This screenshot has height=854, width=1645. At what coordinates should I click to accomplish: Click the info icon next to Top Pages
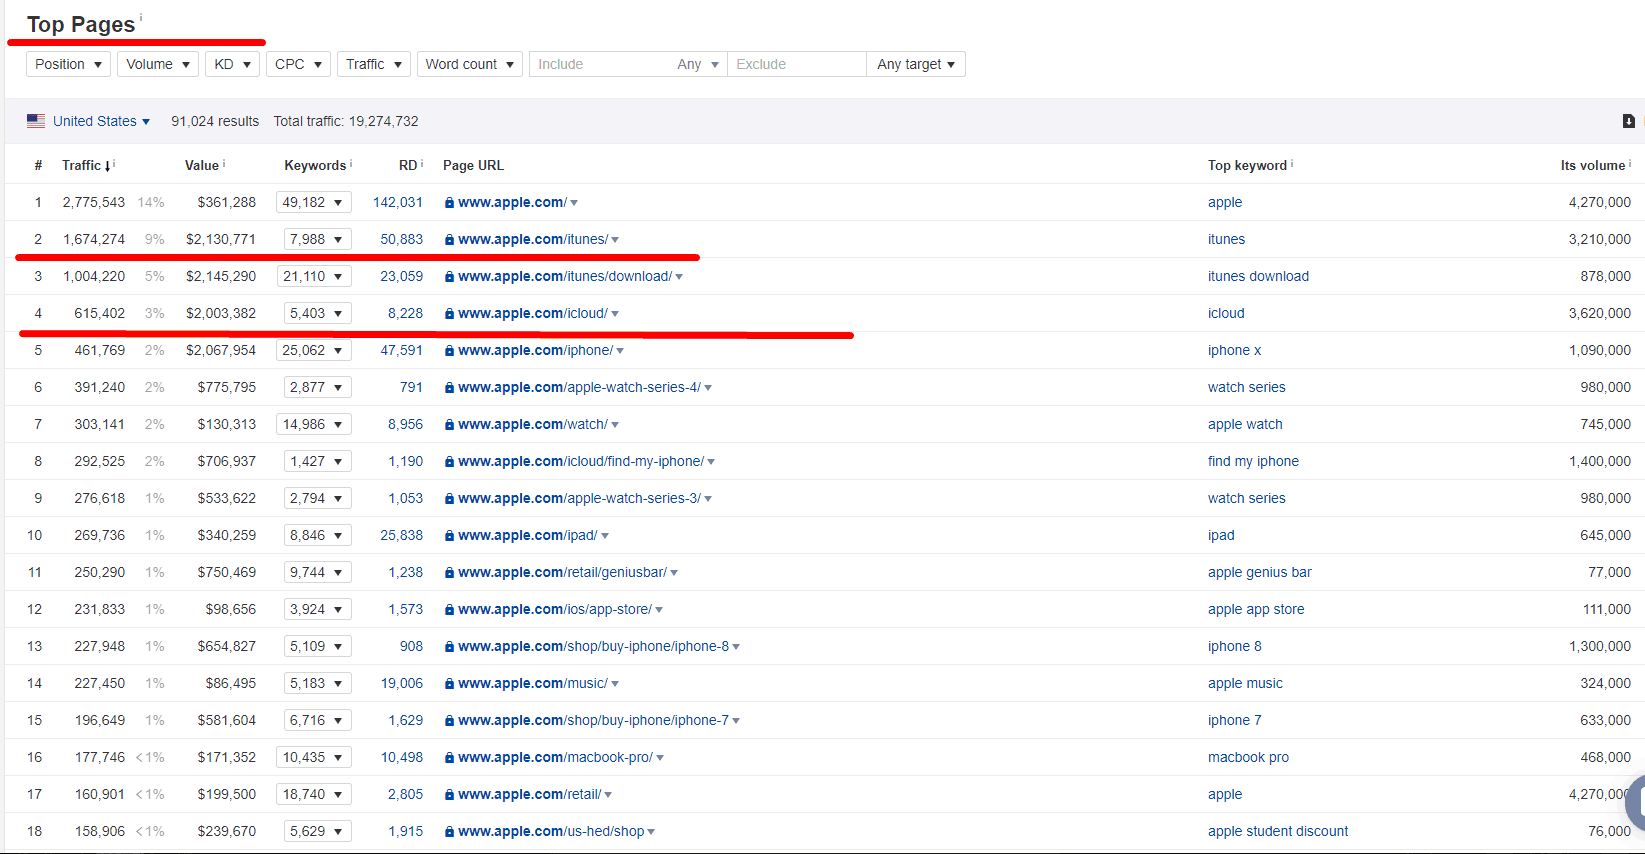(x=140, y=17)
